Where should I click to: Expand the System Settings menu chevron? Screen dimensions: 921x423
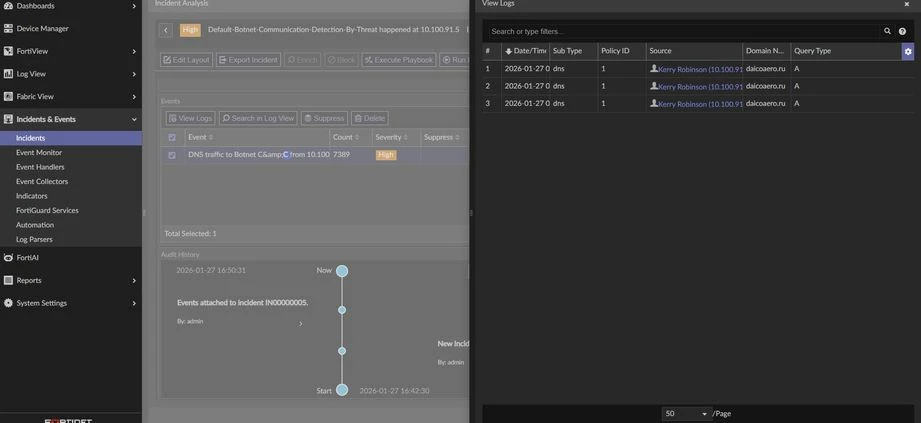pyautogui.click(x=134, y=303)
